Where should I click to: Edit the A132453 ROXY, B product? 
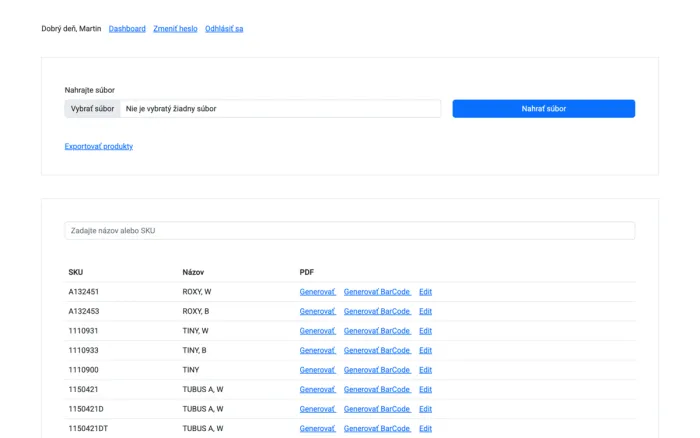pos(425,311)
